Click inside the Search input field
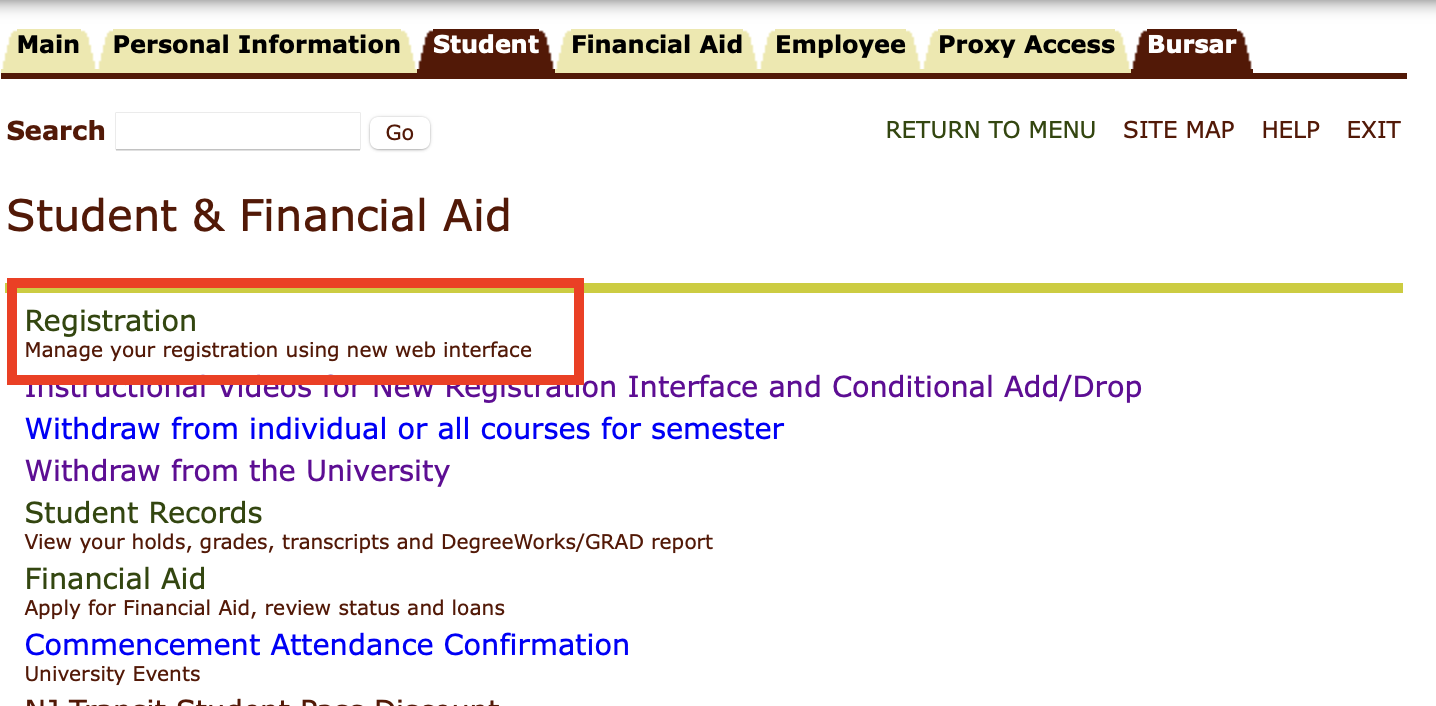This screenshot has width=1436, height=706. (x=237, y=131)
